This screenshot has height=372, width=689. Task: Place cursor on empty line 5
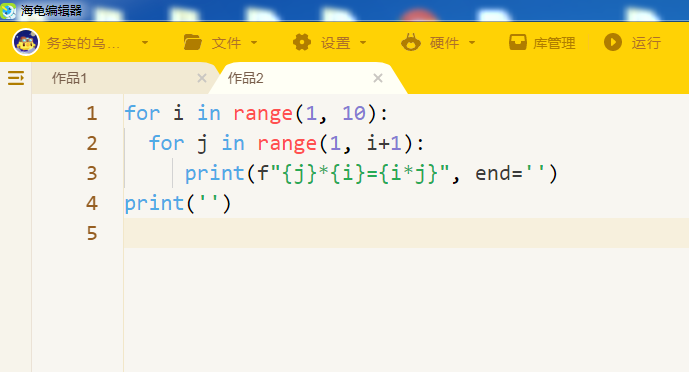406,233
